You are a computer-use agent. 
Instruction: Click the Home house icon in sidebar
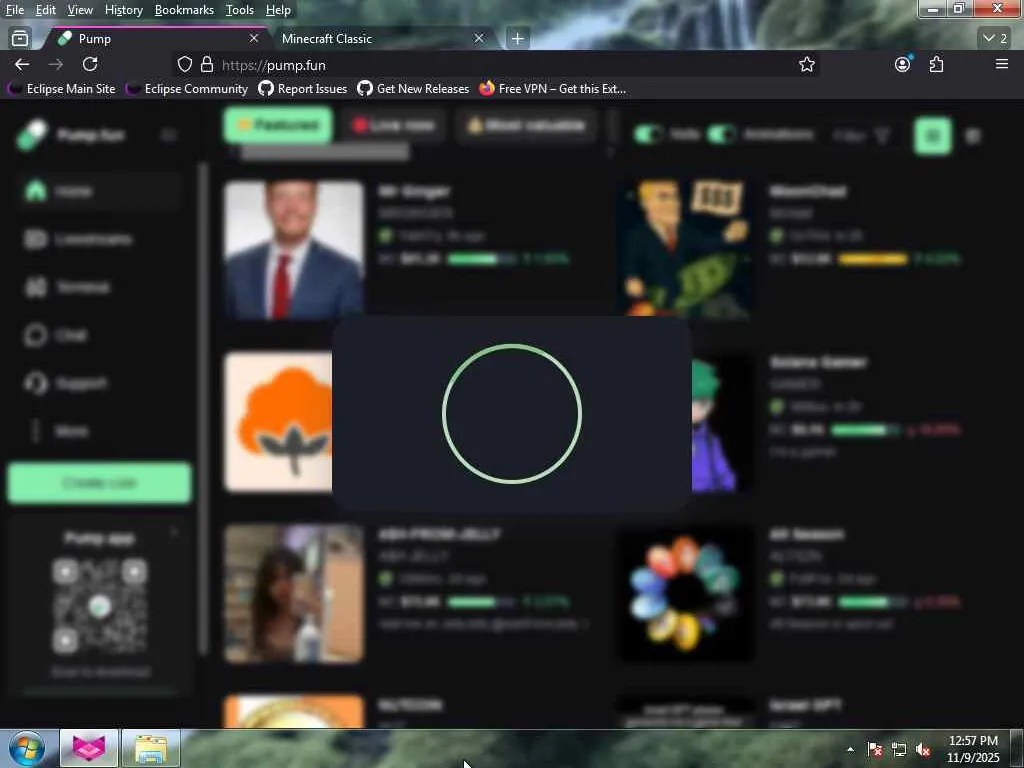pos(35,191)
